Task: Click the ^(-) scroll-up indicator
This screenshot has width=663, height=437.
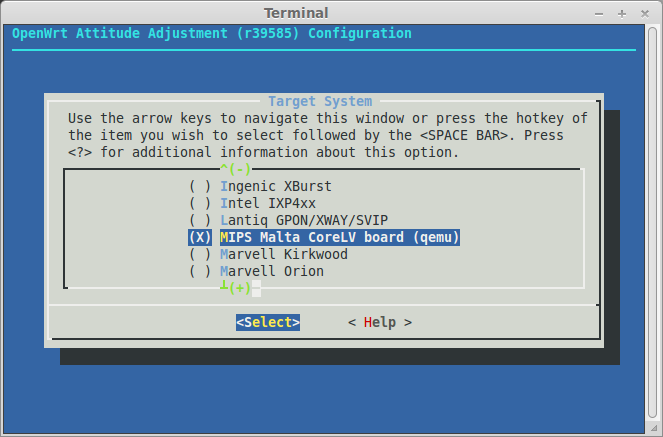Action: pyautogui.click(x=236, y=169)
